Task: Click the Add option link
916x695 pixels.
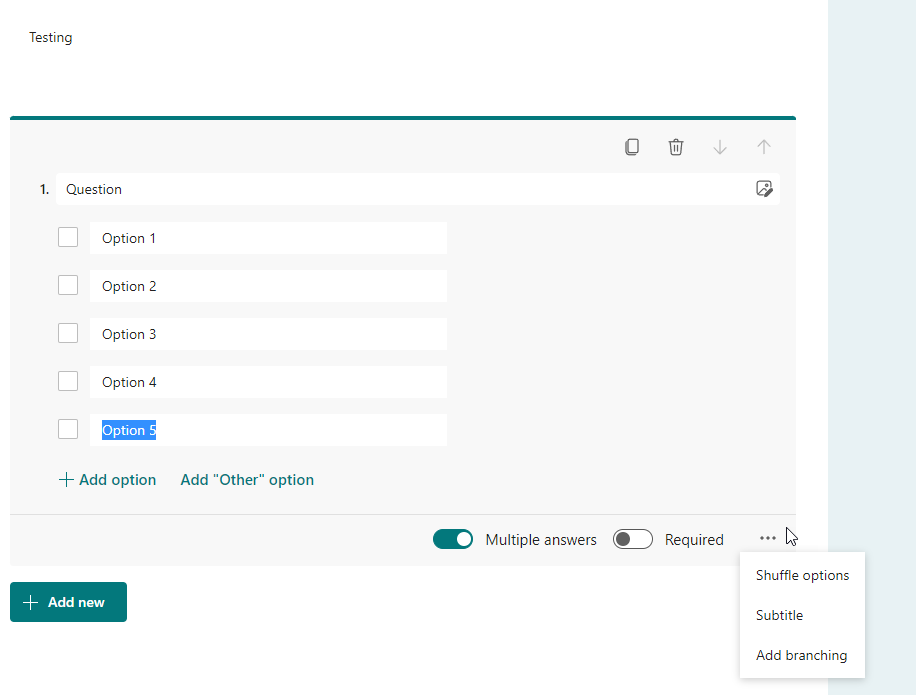Action: coord(107,479)
